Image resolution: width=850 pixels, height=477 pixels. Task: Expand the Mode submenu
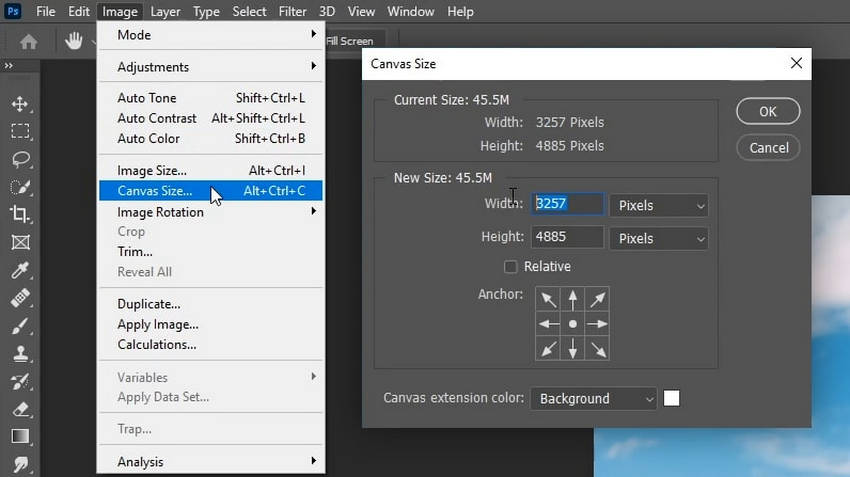tap(211, 35)
